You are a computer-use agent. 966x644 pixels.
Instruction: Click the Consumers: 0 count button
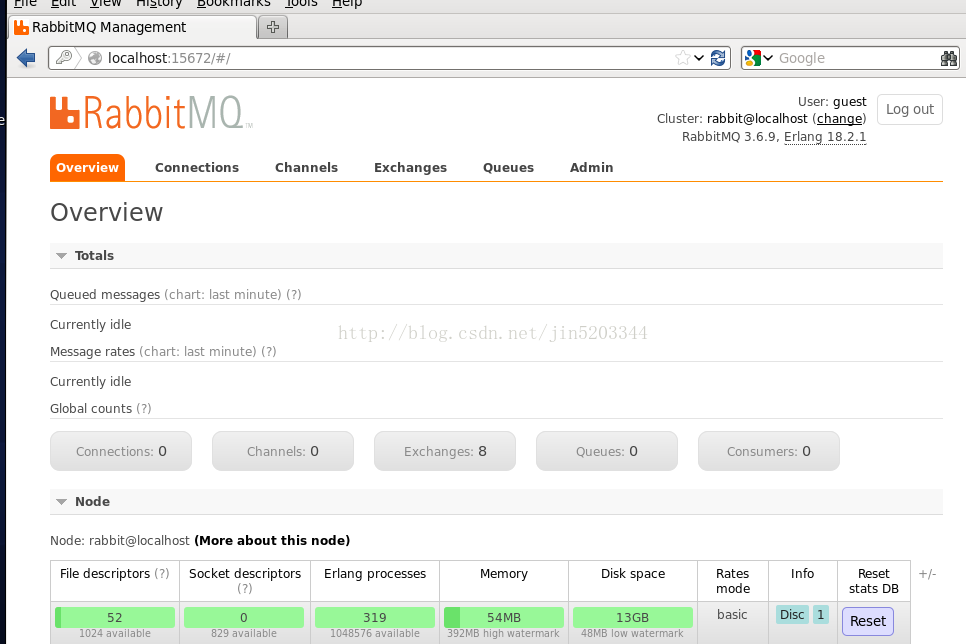tap(769, 451)
